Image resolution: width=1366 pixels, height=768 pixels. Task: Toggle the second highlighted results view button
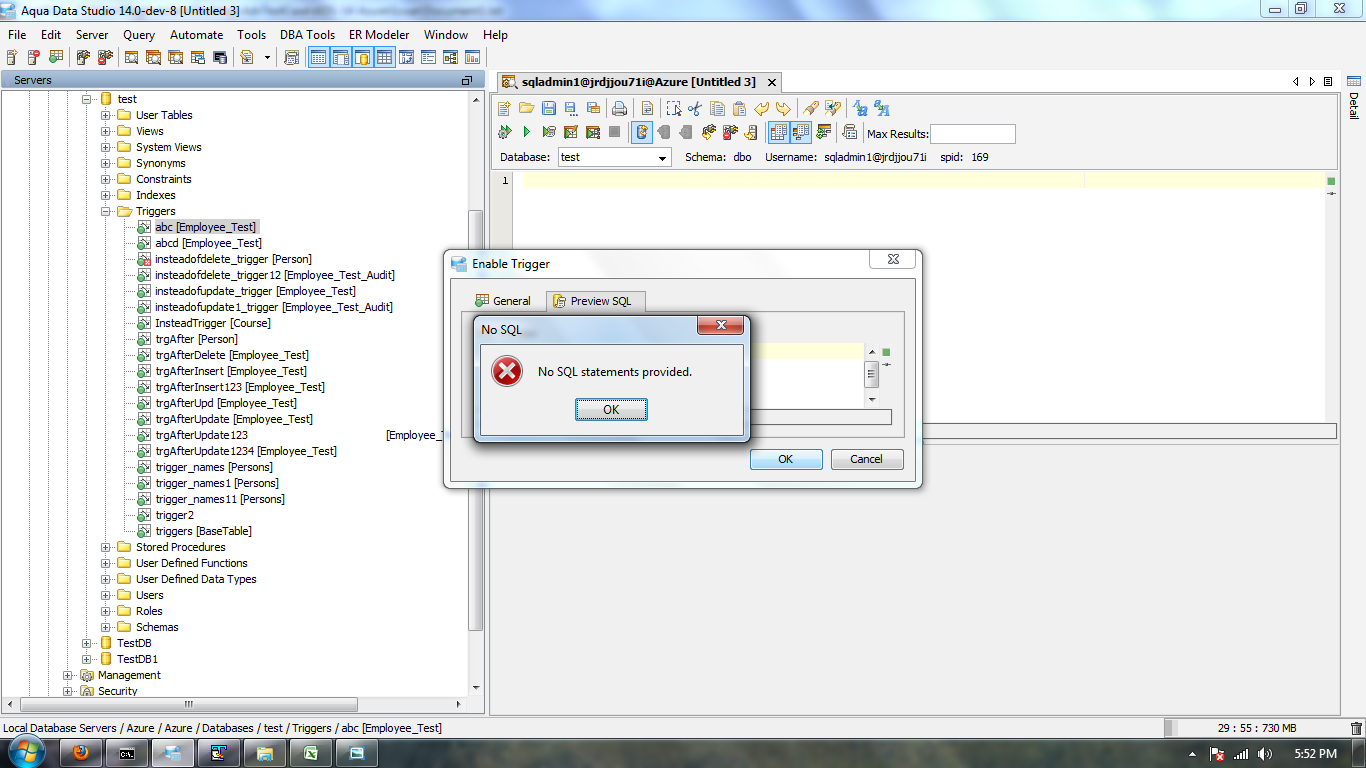tap(801, 132)
